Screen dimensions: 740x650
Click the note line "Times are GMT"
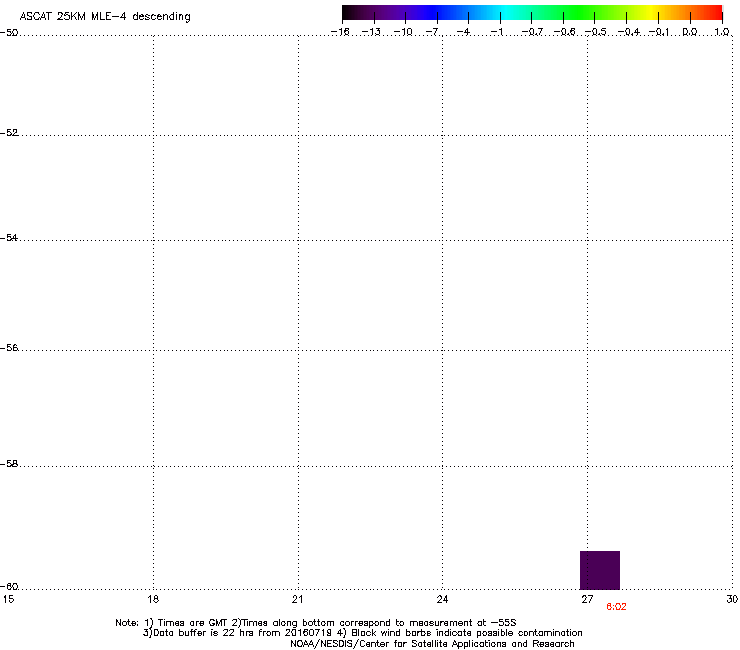(x=193, y=623)
